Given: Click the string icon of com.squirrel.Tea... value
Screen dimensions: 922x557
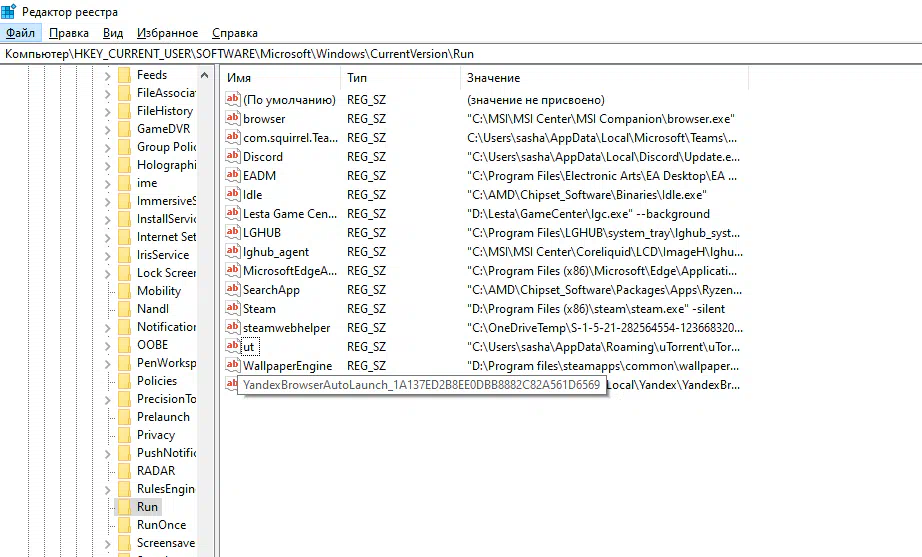Looking at the screenshot, I should coord(233,136).
